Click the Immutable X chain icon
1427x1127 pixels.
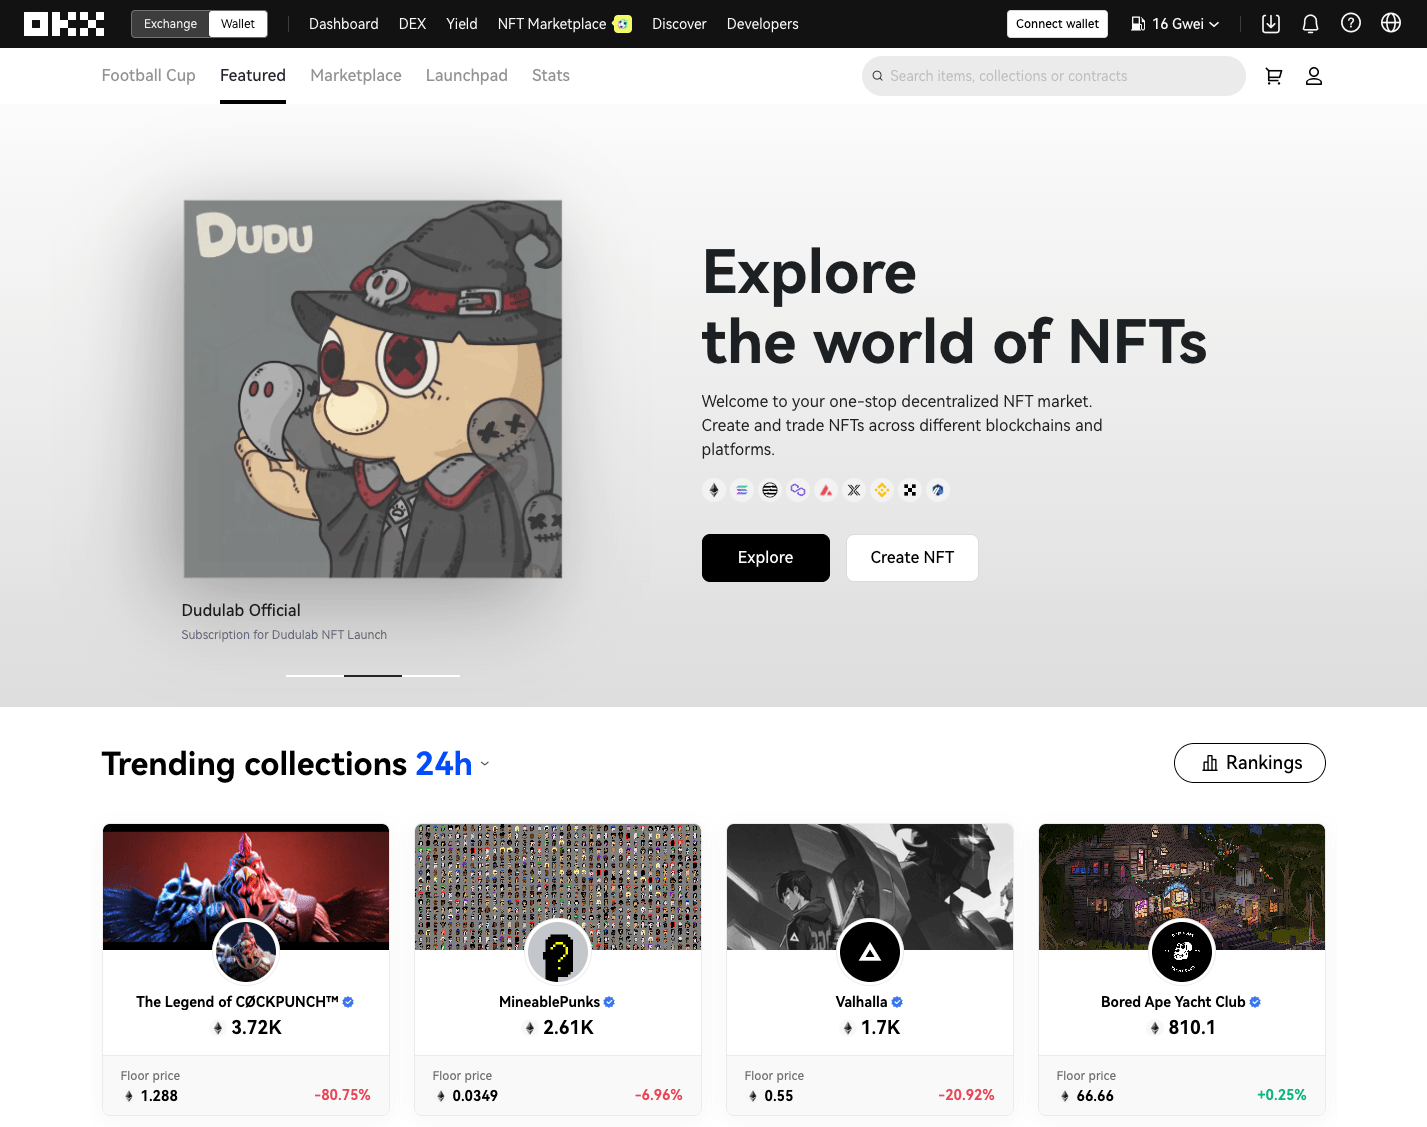854,490
